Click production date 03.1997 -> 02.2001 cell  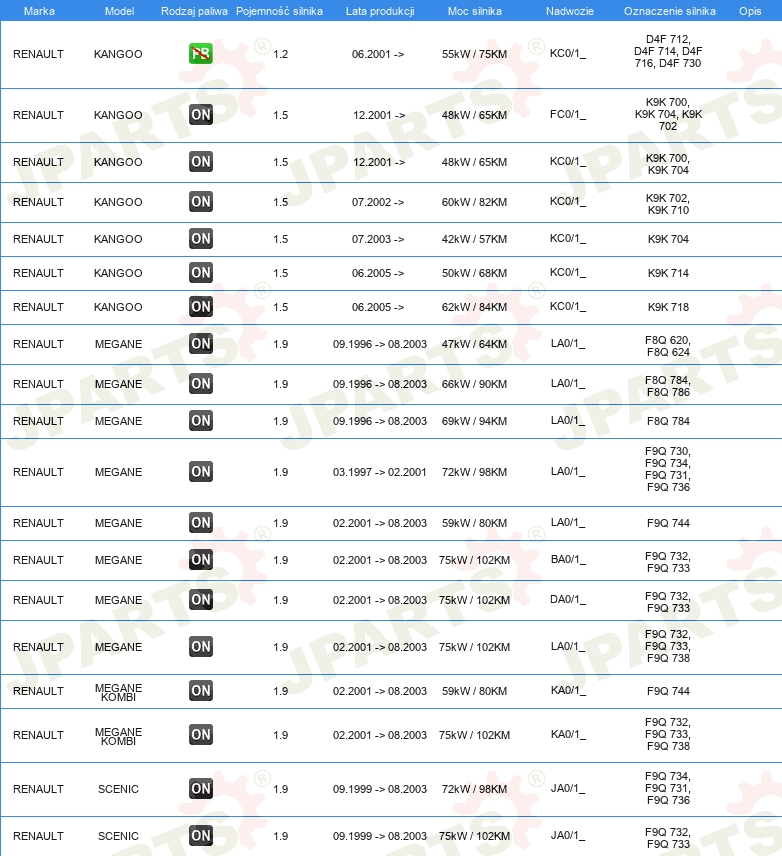click(x=380, y=472)
